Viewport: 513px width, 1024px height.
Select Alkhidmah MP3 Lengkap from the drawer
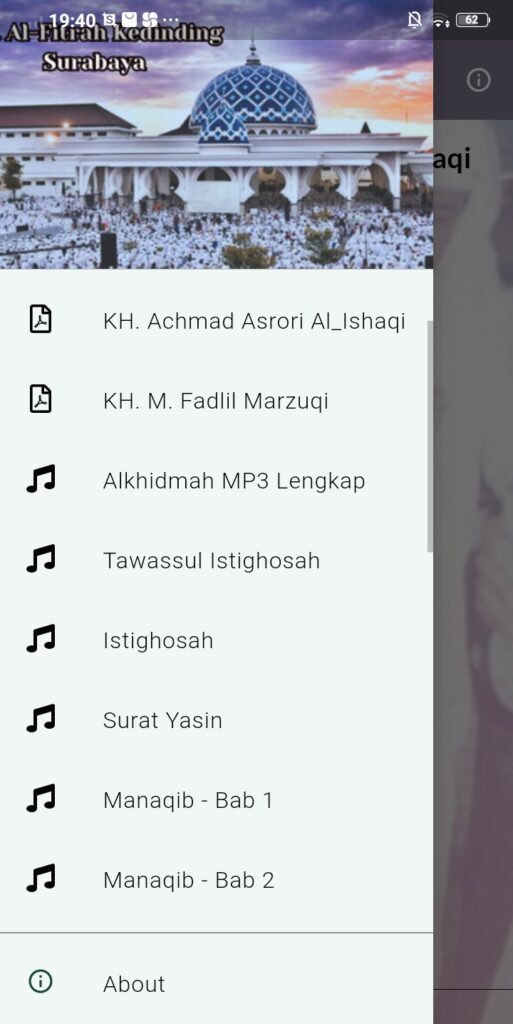[217, 481]
